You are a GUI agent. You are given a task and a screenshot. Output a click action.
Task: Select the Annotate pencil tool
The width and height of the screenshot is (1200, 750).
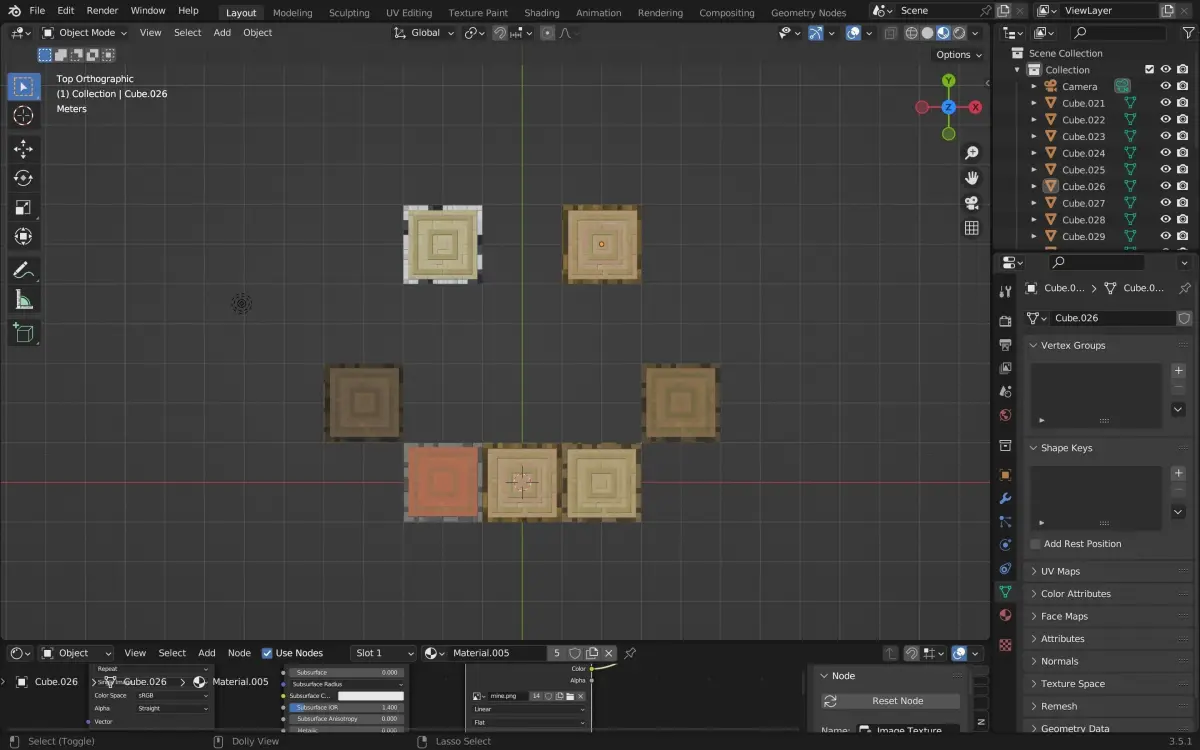tap(23, 270)
